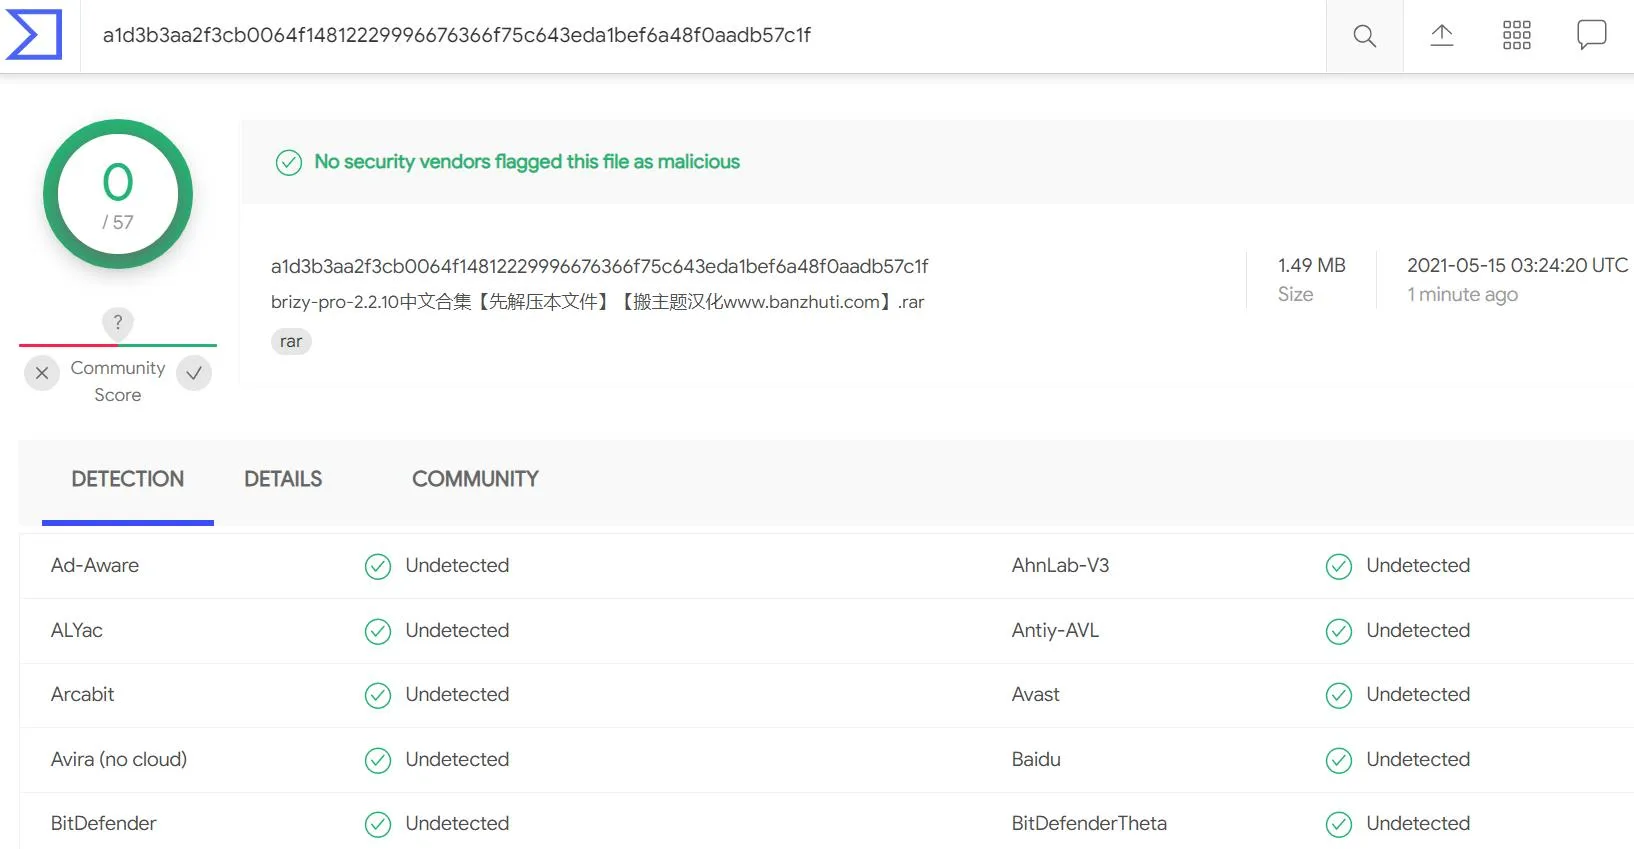
Task: Click the community score question mark
Action: tap(118, 322)
